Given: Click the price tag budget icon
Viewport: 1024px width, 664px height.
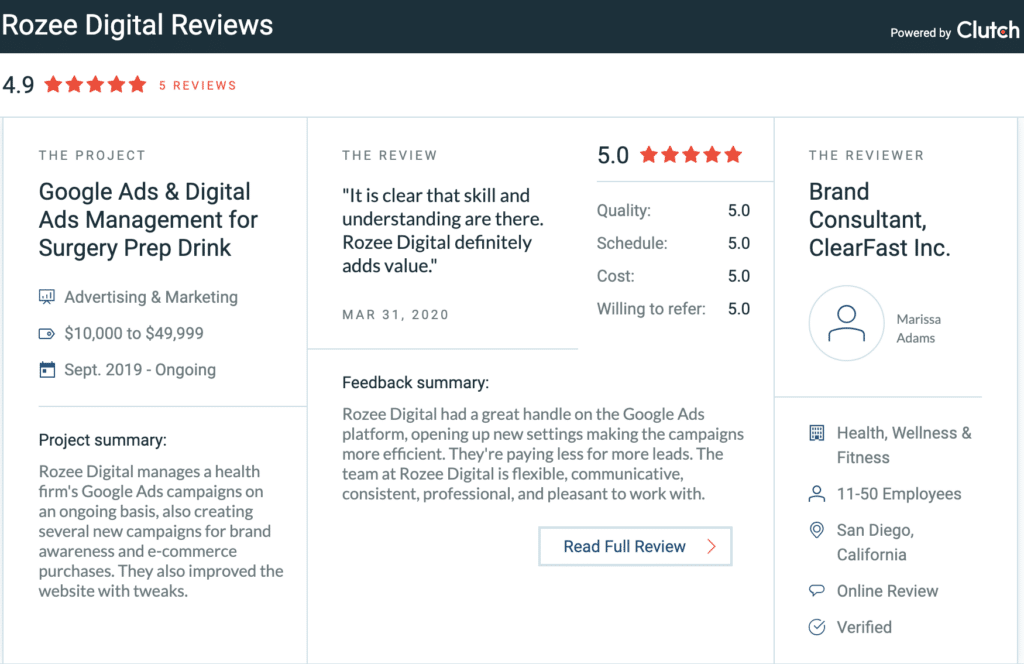Looking at the screenshot, I should (46, 333).
